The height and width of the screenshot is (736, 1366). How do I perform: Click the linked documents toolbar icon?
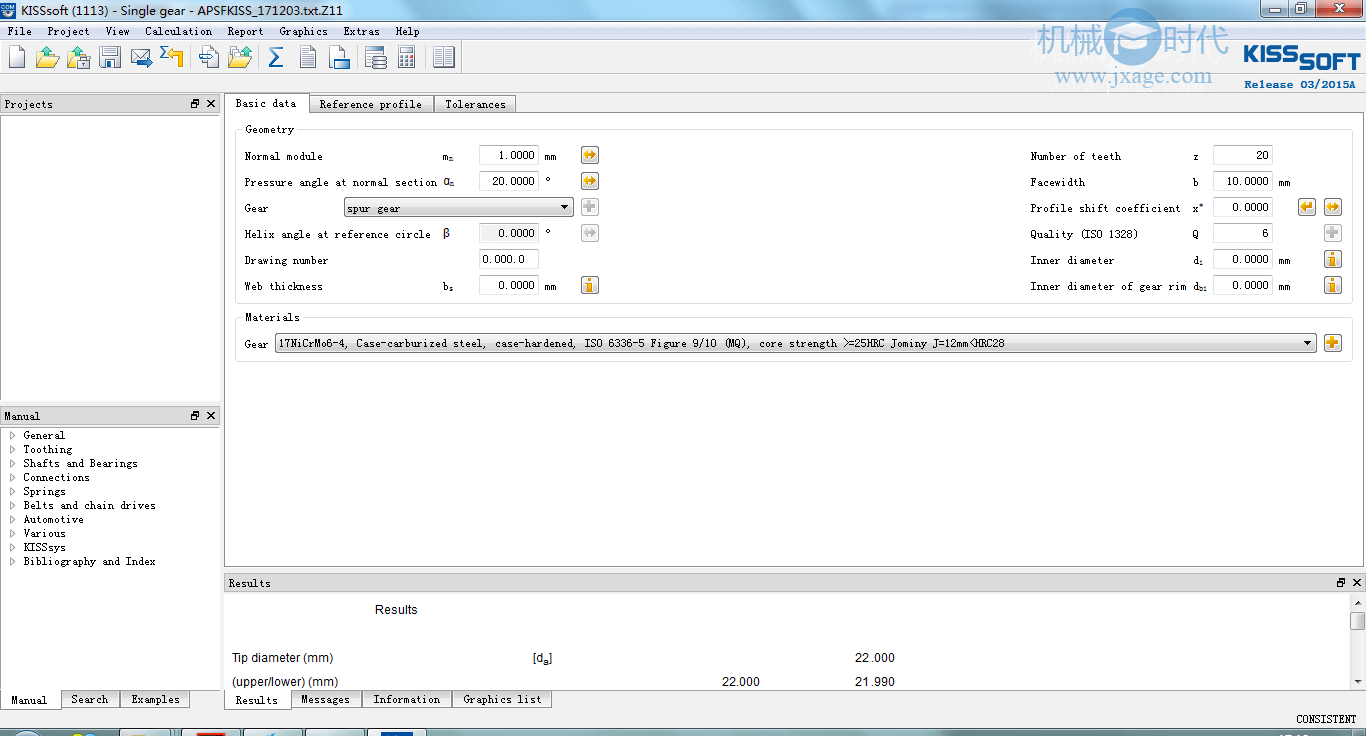(x=208, y=57)
